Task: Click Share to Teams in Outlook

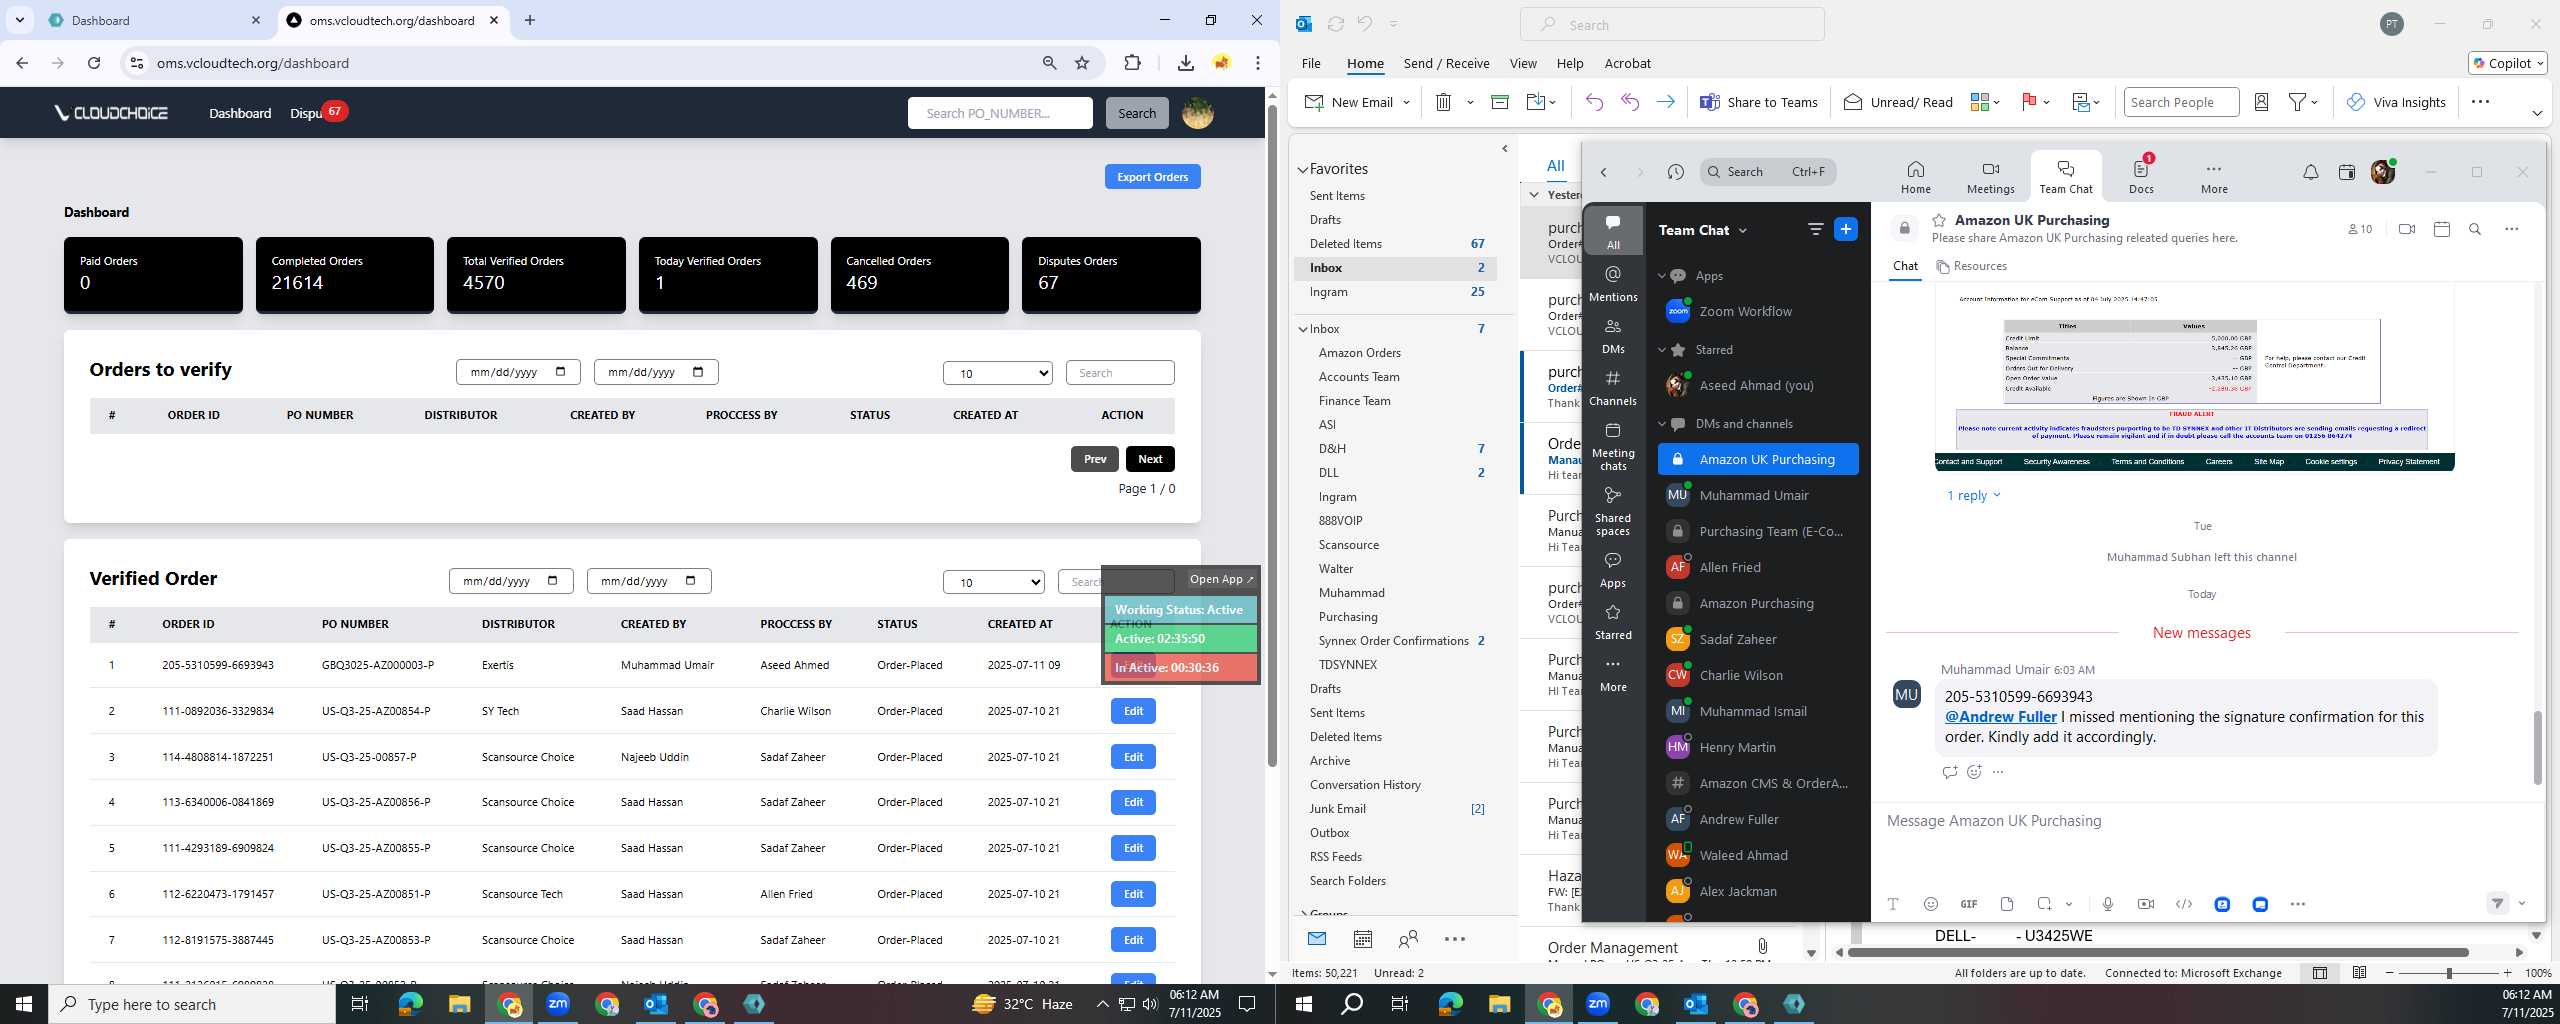Action: pyautogui.click(x=1759, y=102)
